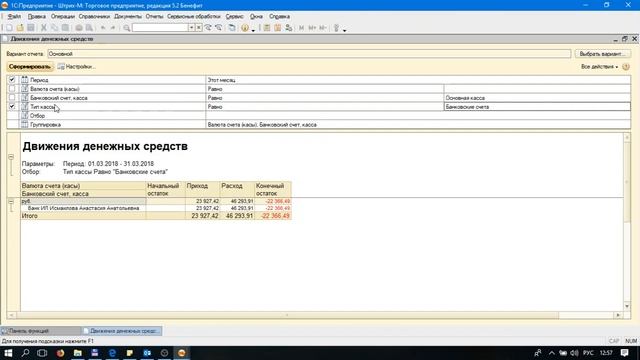Image resolution: width=640 pixels, height=360 pixels.
Task: Open the Справочники menu
Action: point(94,16)
